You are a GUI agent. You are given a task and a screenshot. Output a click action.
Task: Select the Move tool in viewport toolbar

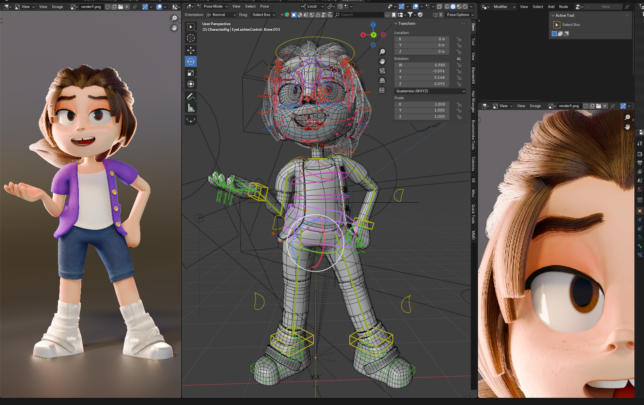coord(191,49)
